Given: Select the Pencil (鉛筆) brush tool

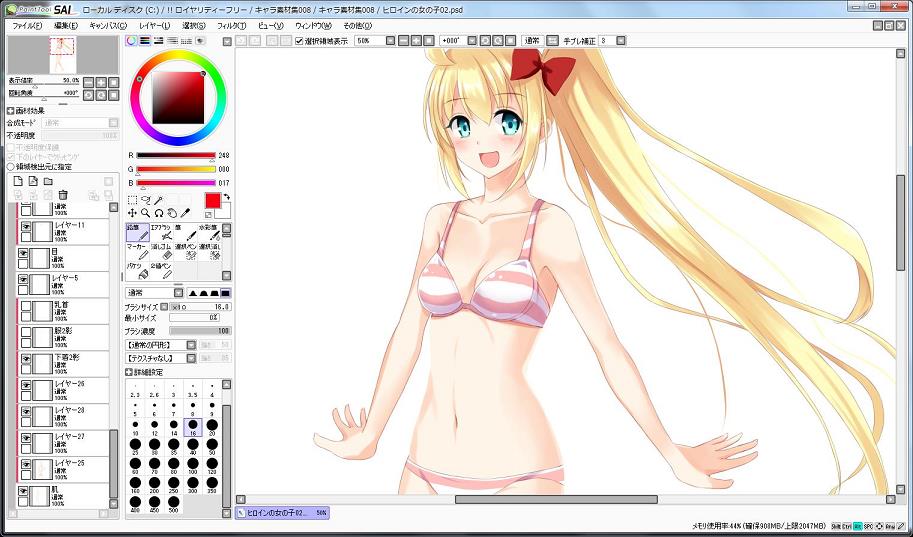Looking at the screenshot, I should coord(136,232).
